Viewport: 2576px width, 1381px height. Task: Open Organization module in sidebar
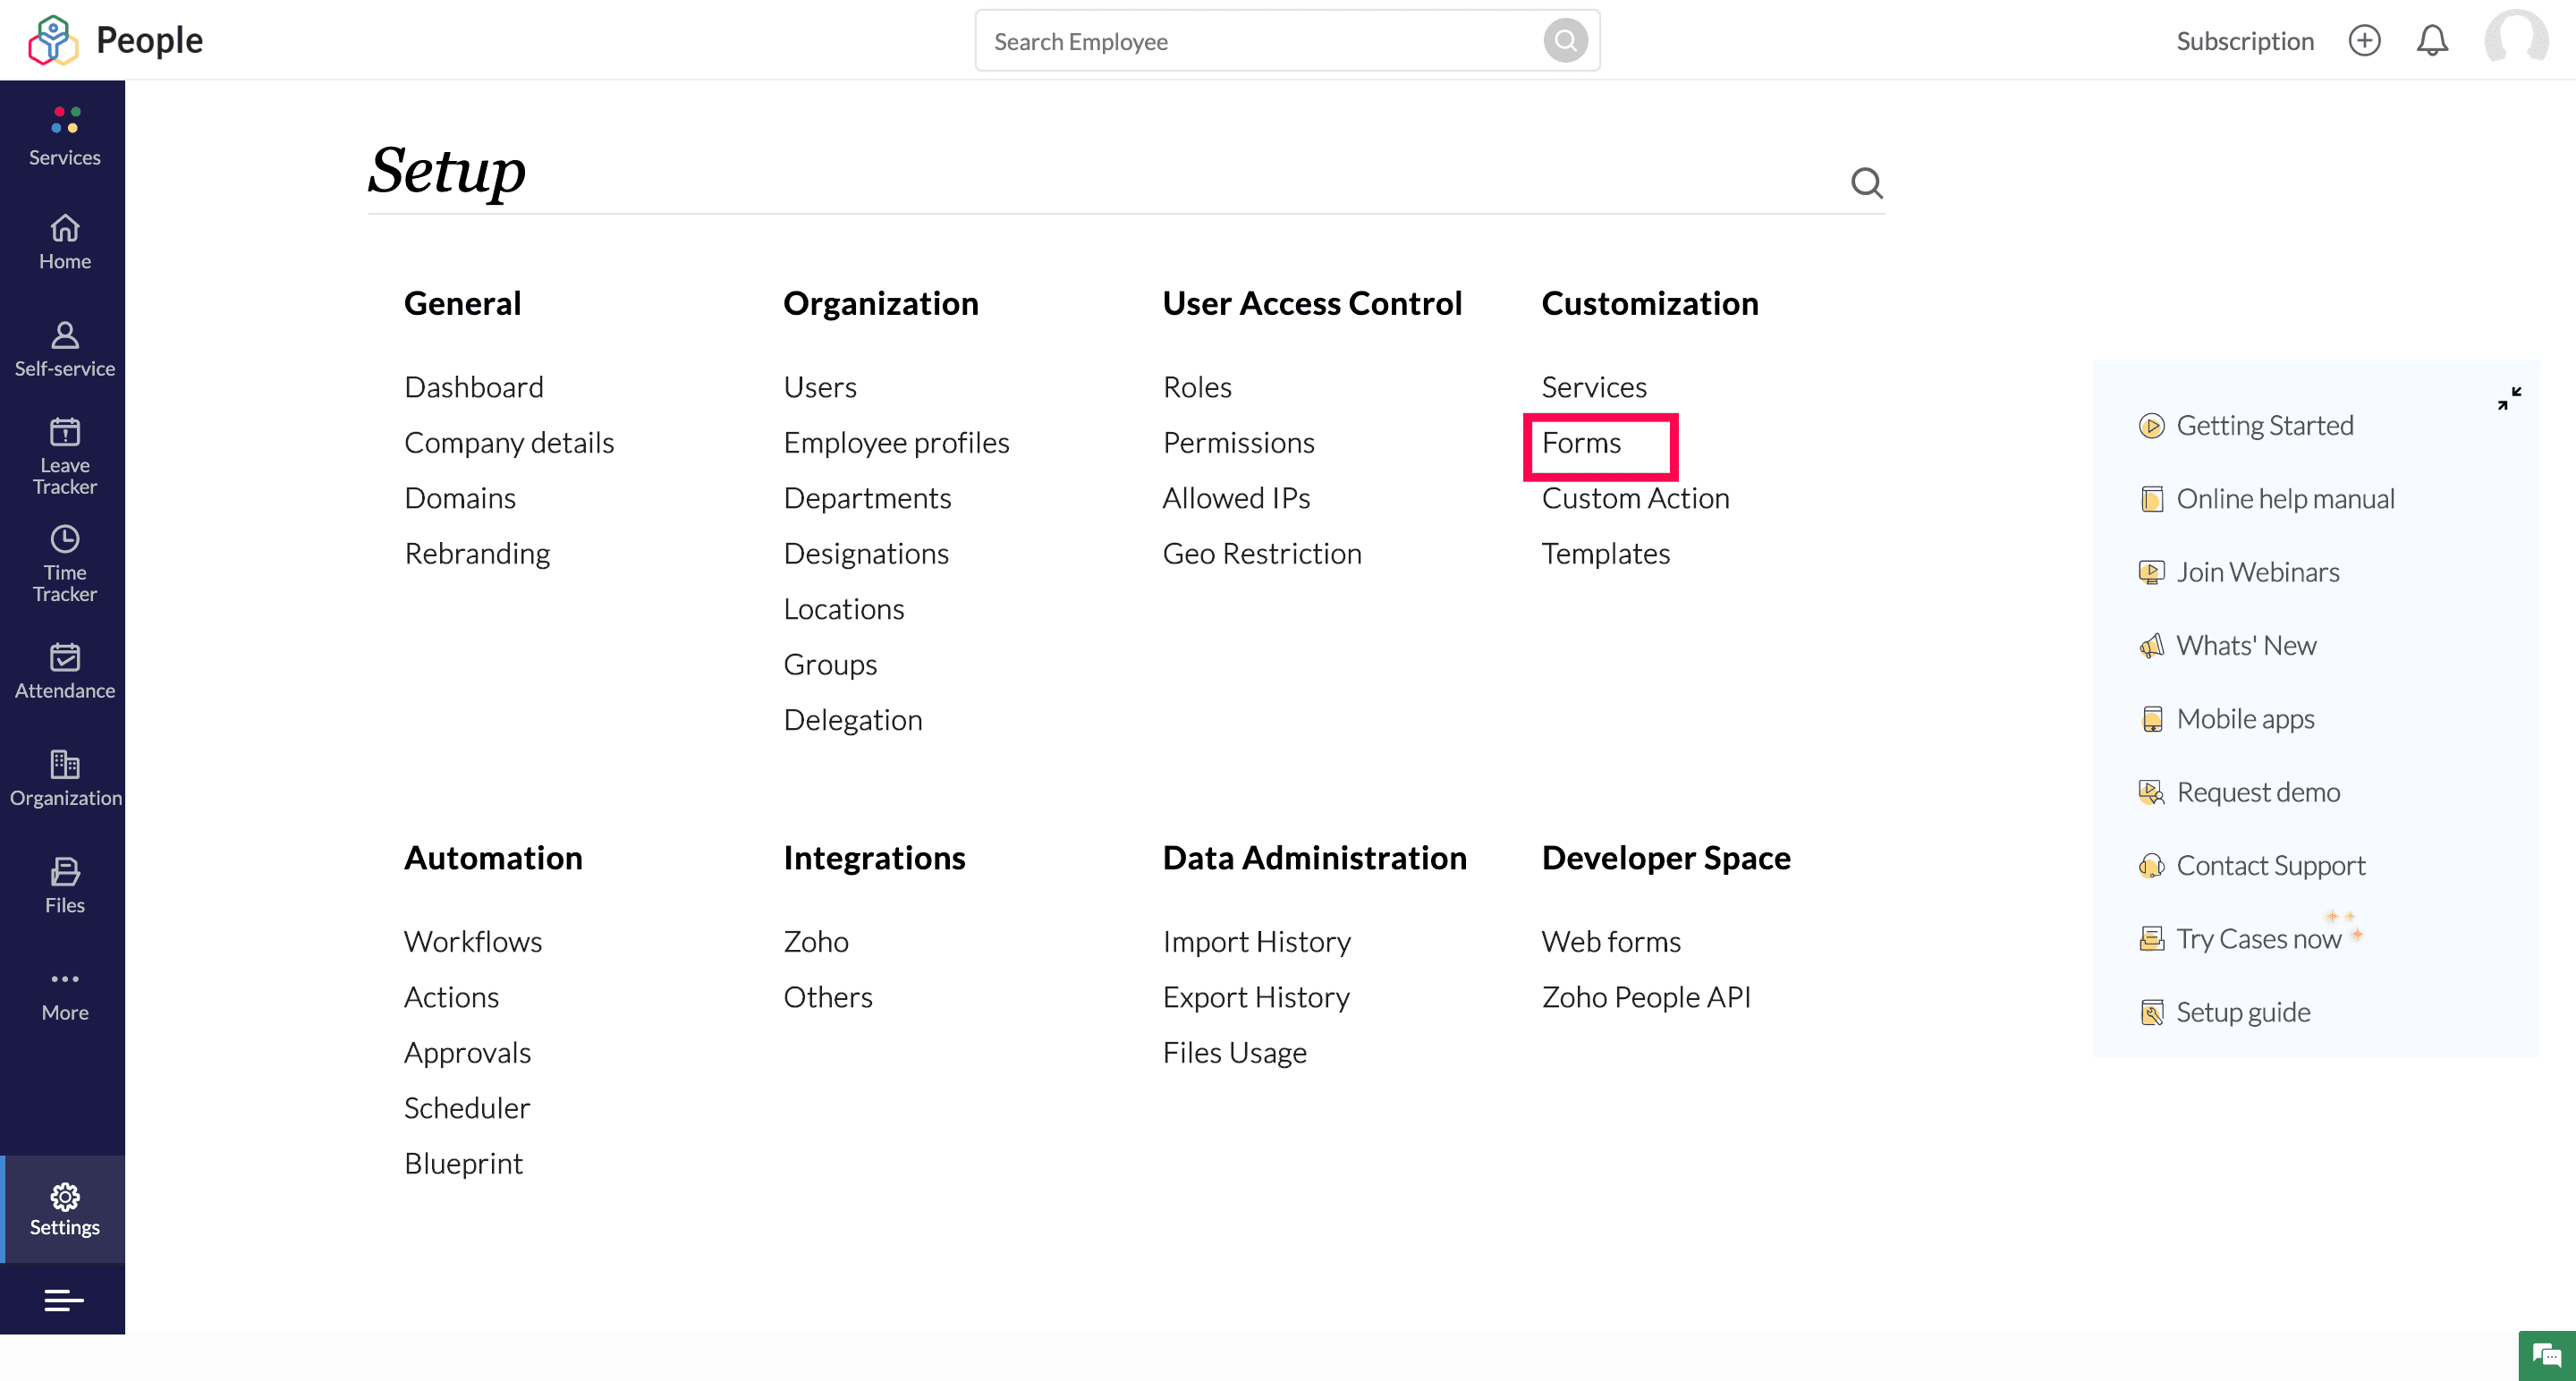point(64,779)
